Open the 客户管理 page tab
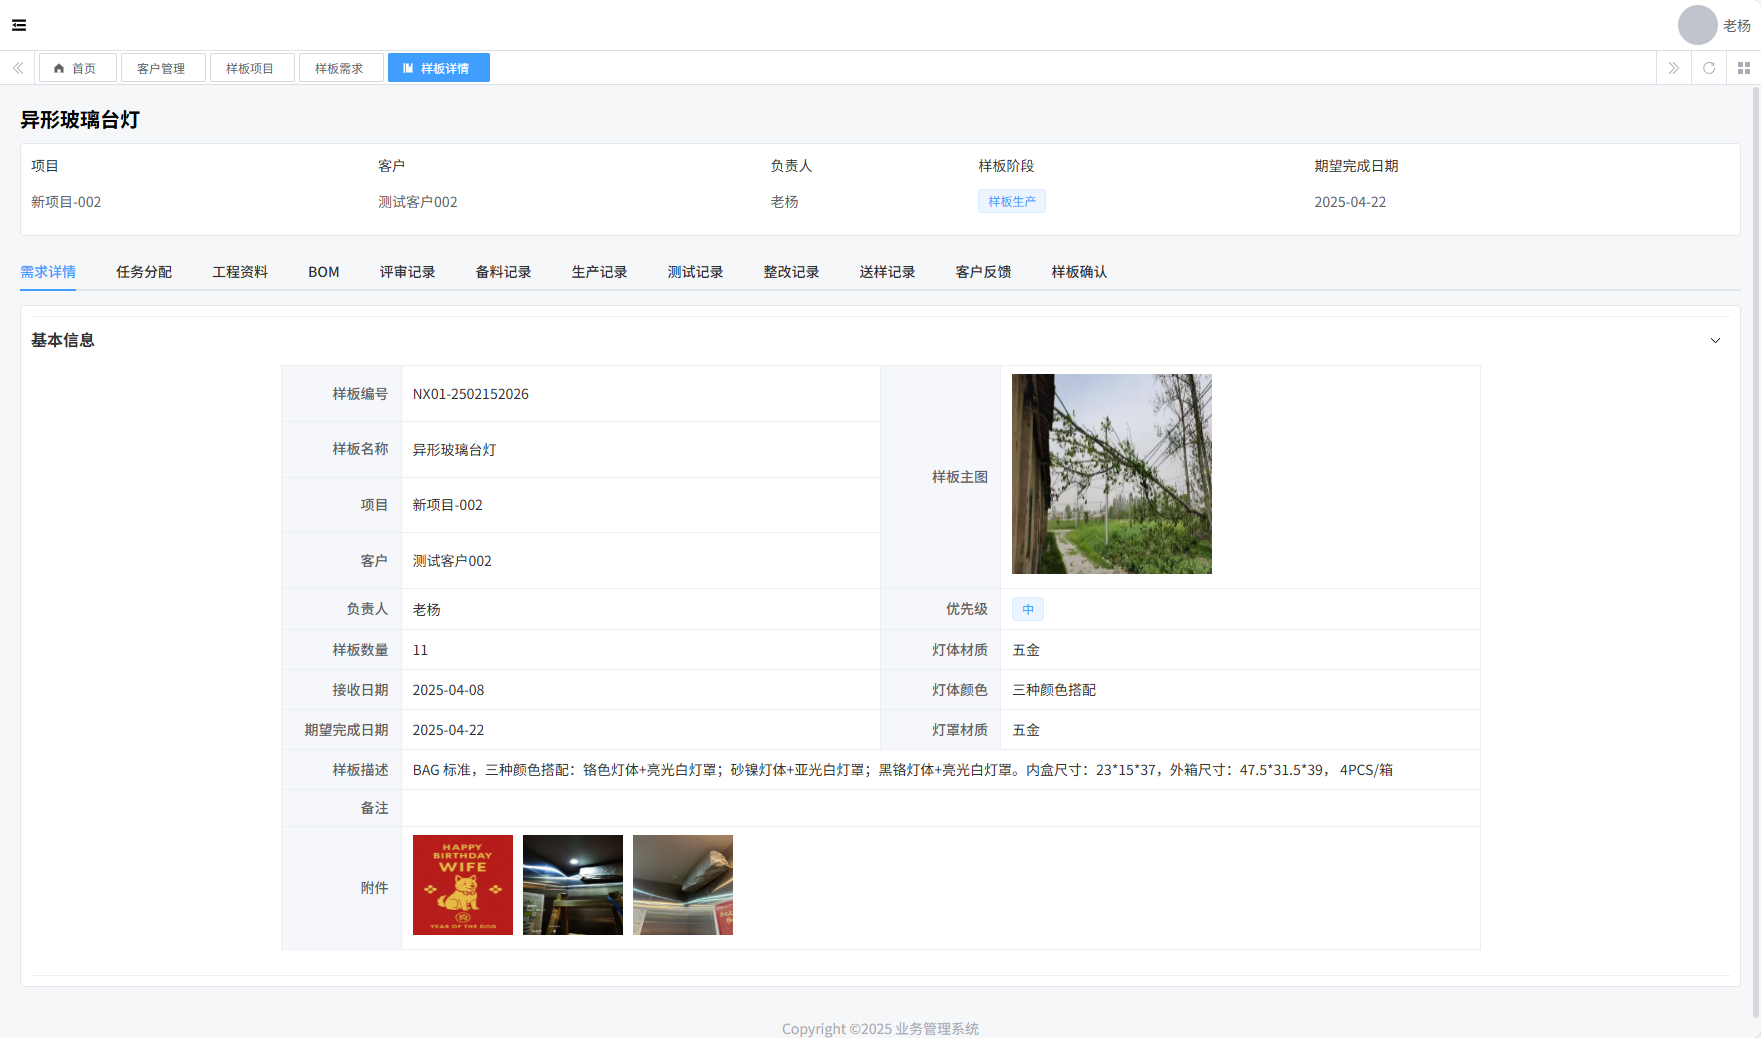Viewport: 1761px width, 1038px height. 162,68
